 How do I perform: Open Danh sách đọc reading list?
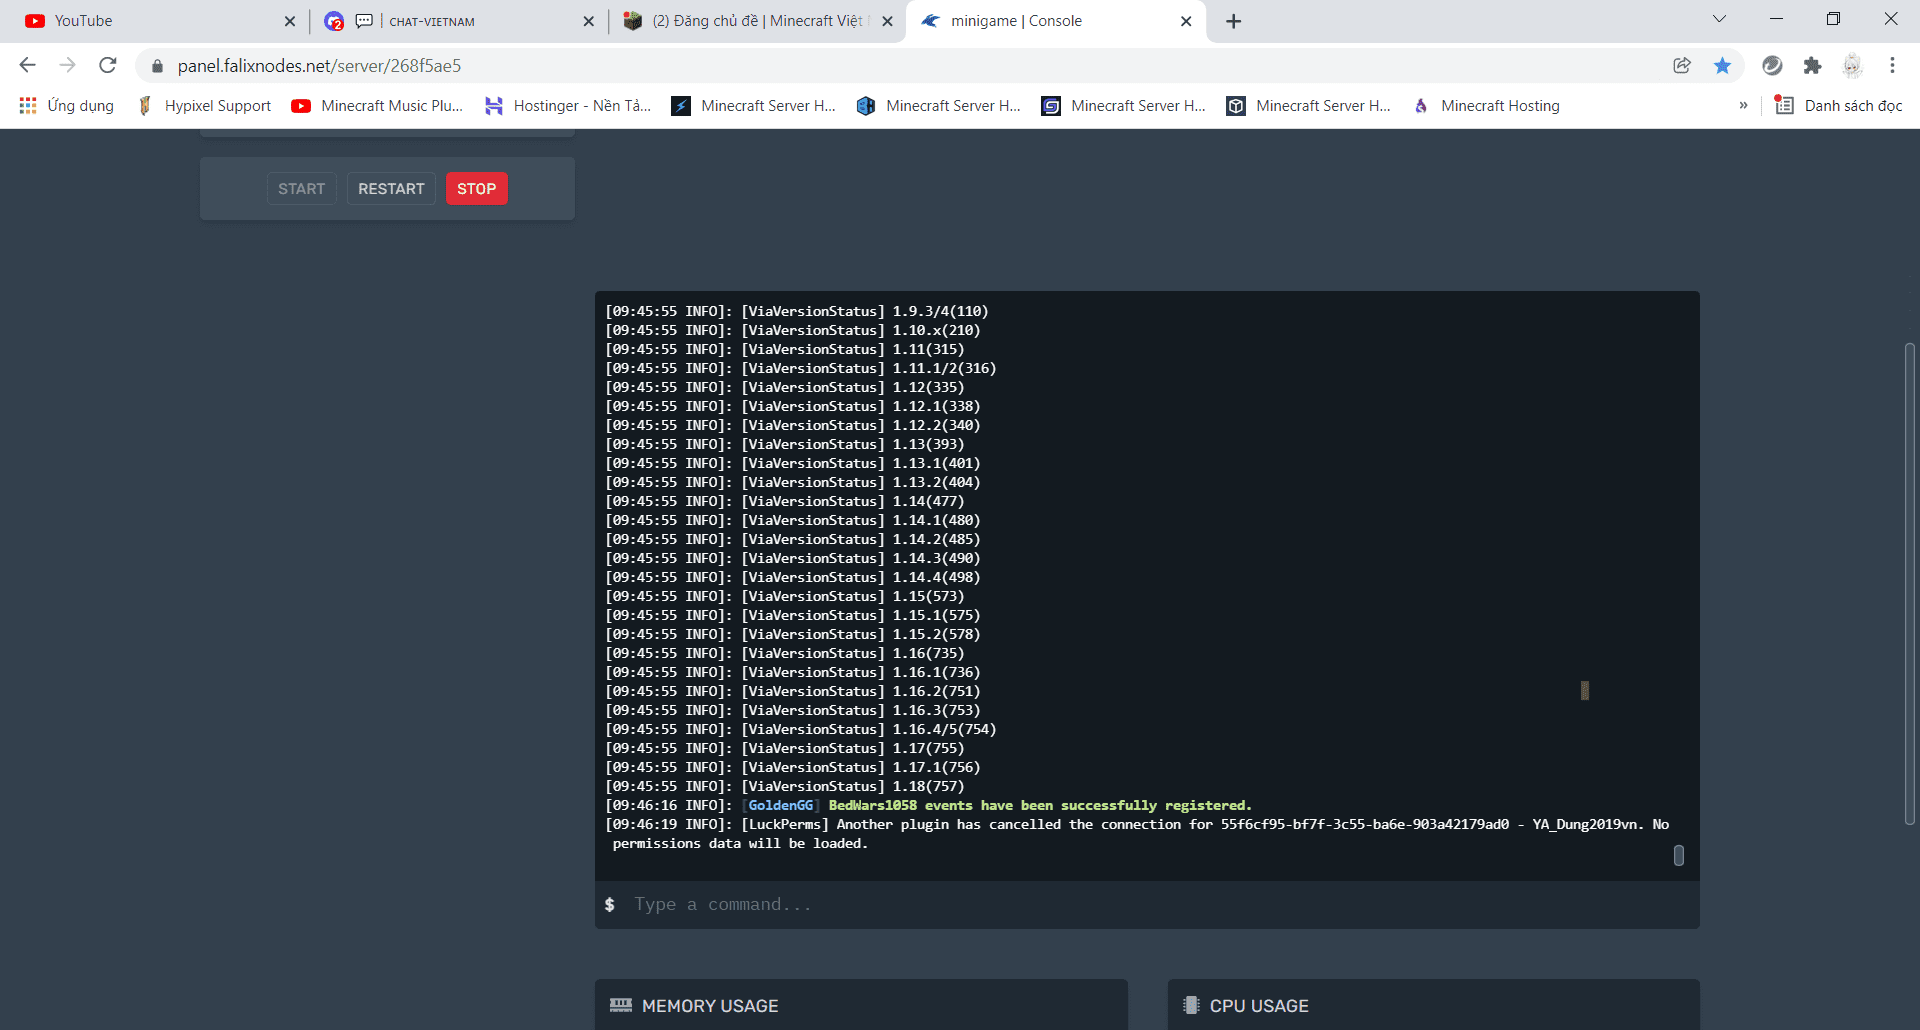[x=1838, y=105]
